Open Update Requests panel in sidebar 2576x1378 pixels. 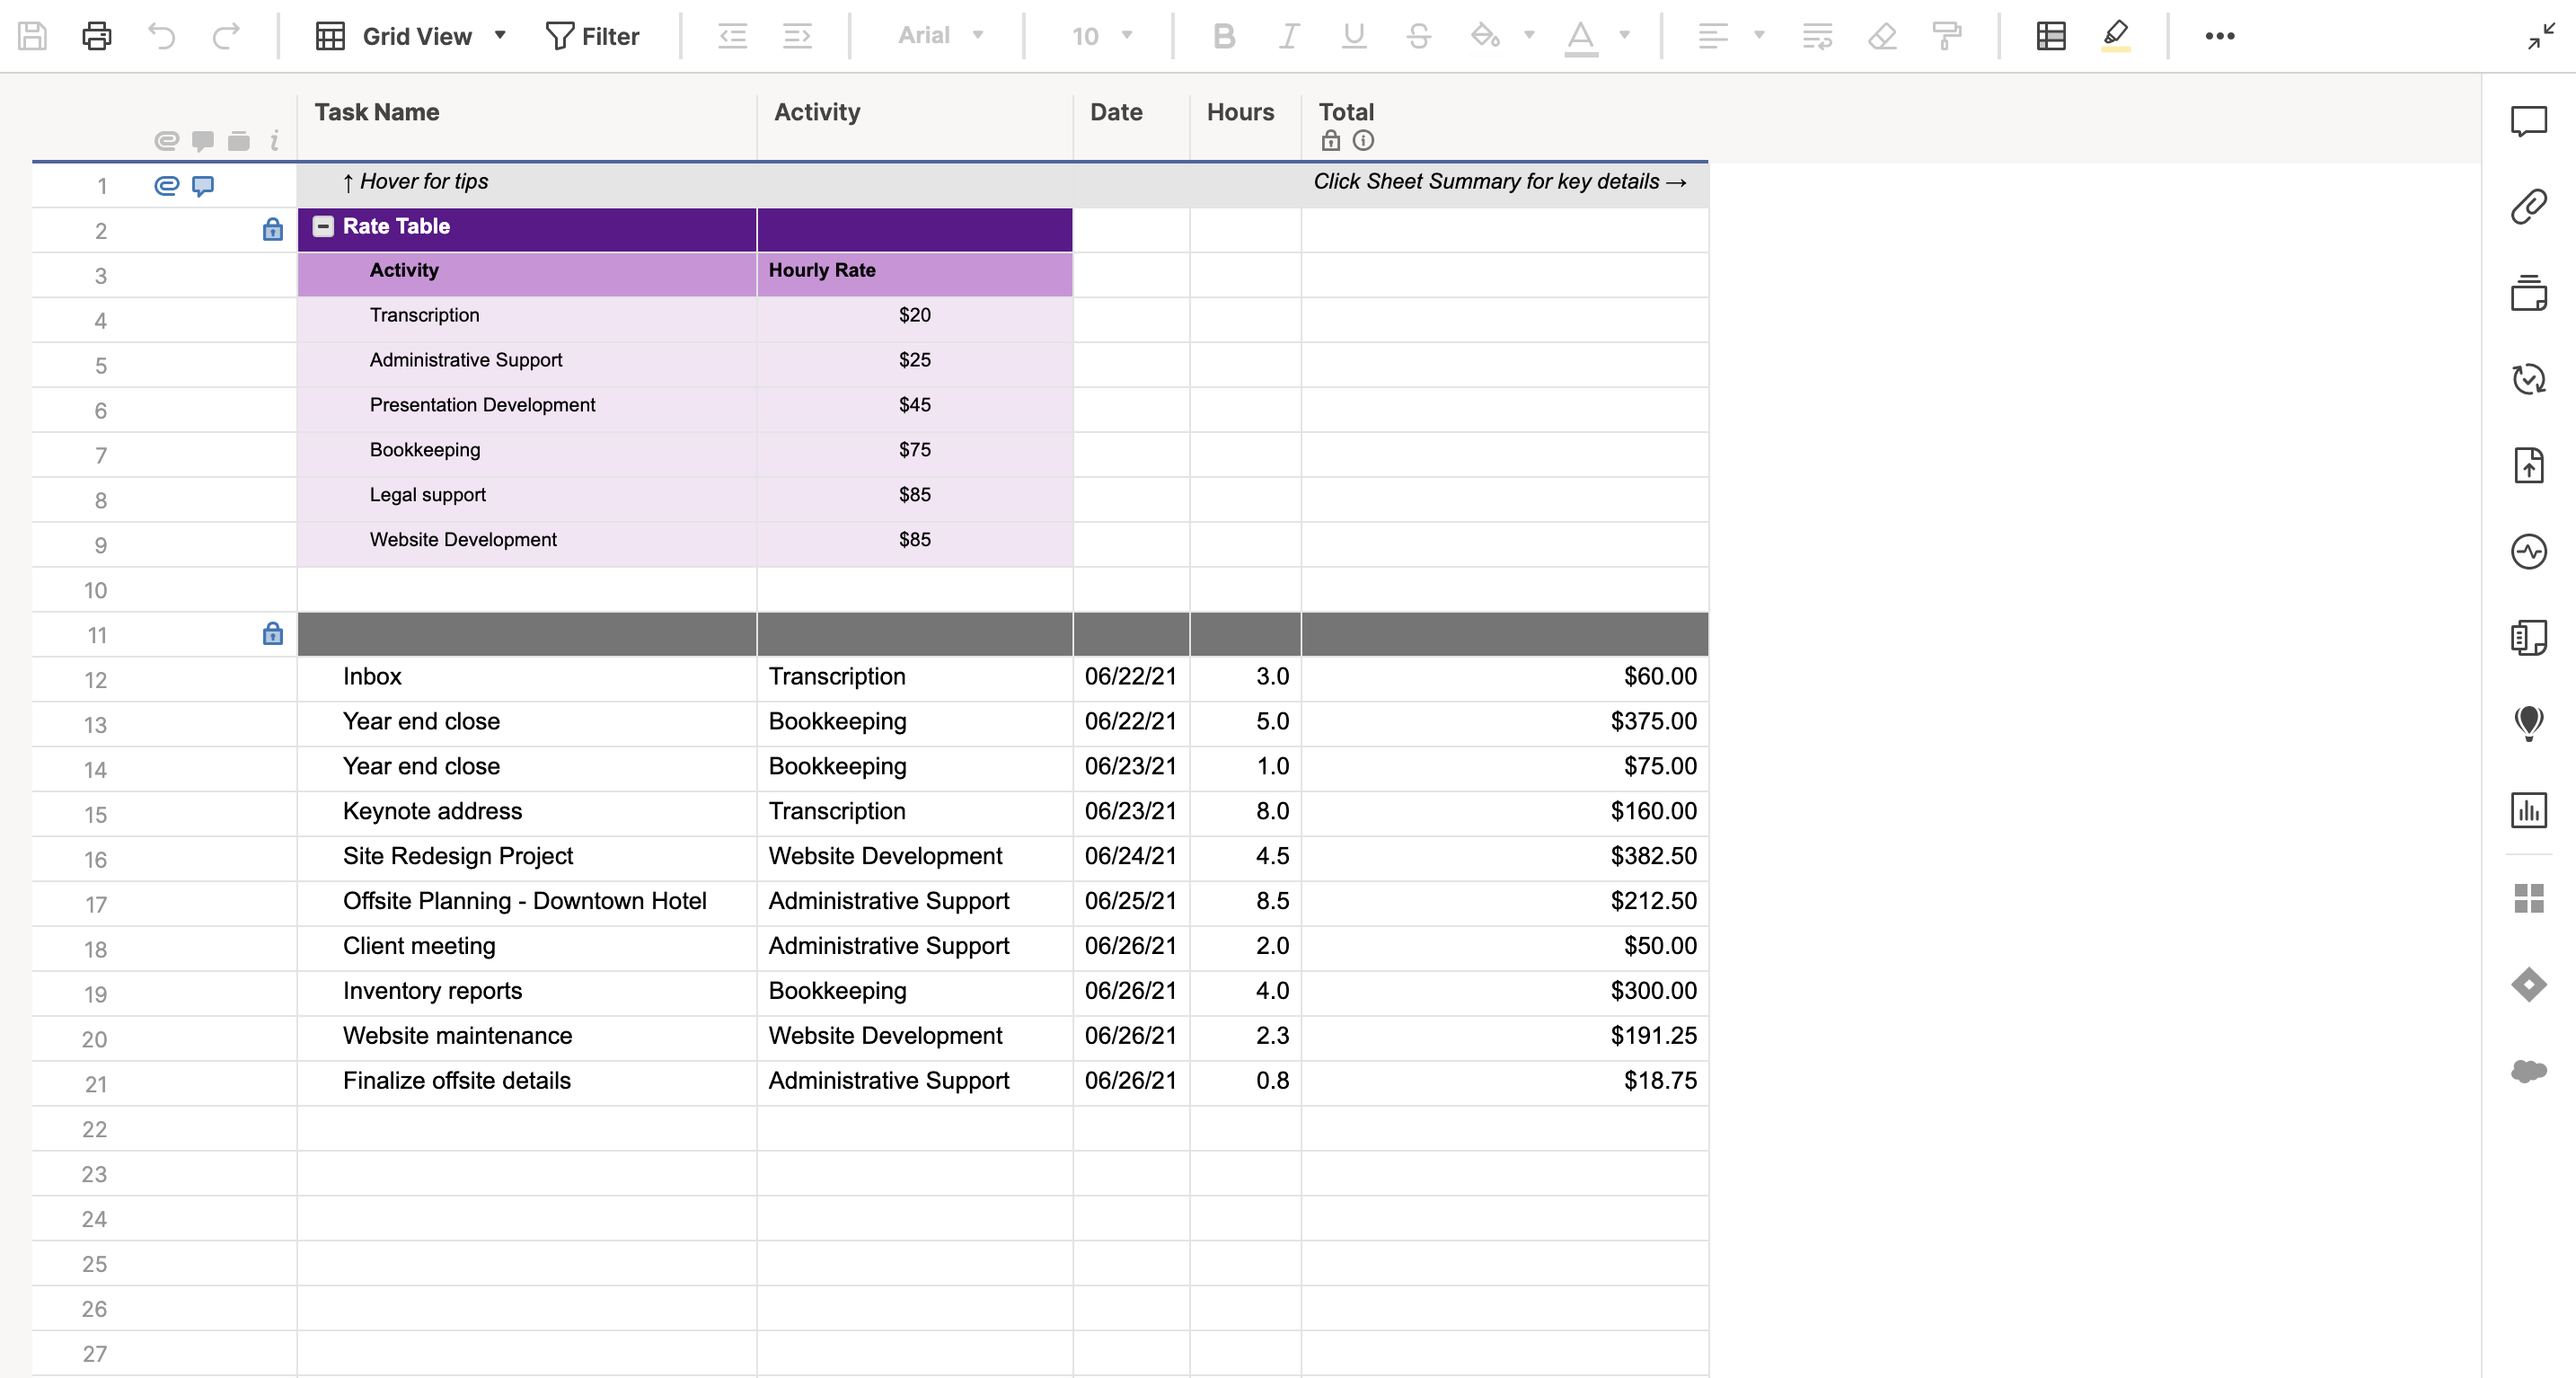pos(2528,379)
